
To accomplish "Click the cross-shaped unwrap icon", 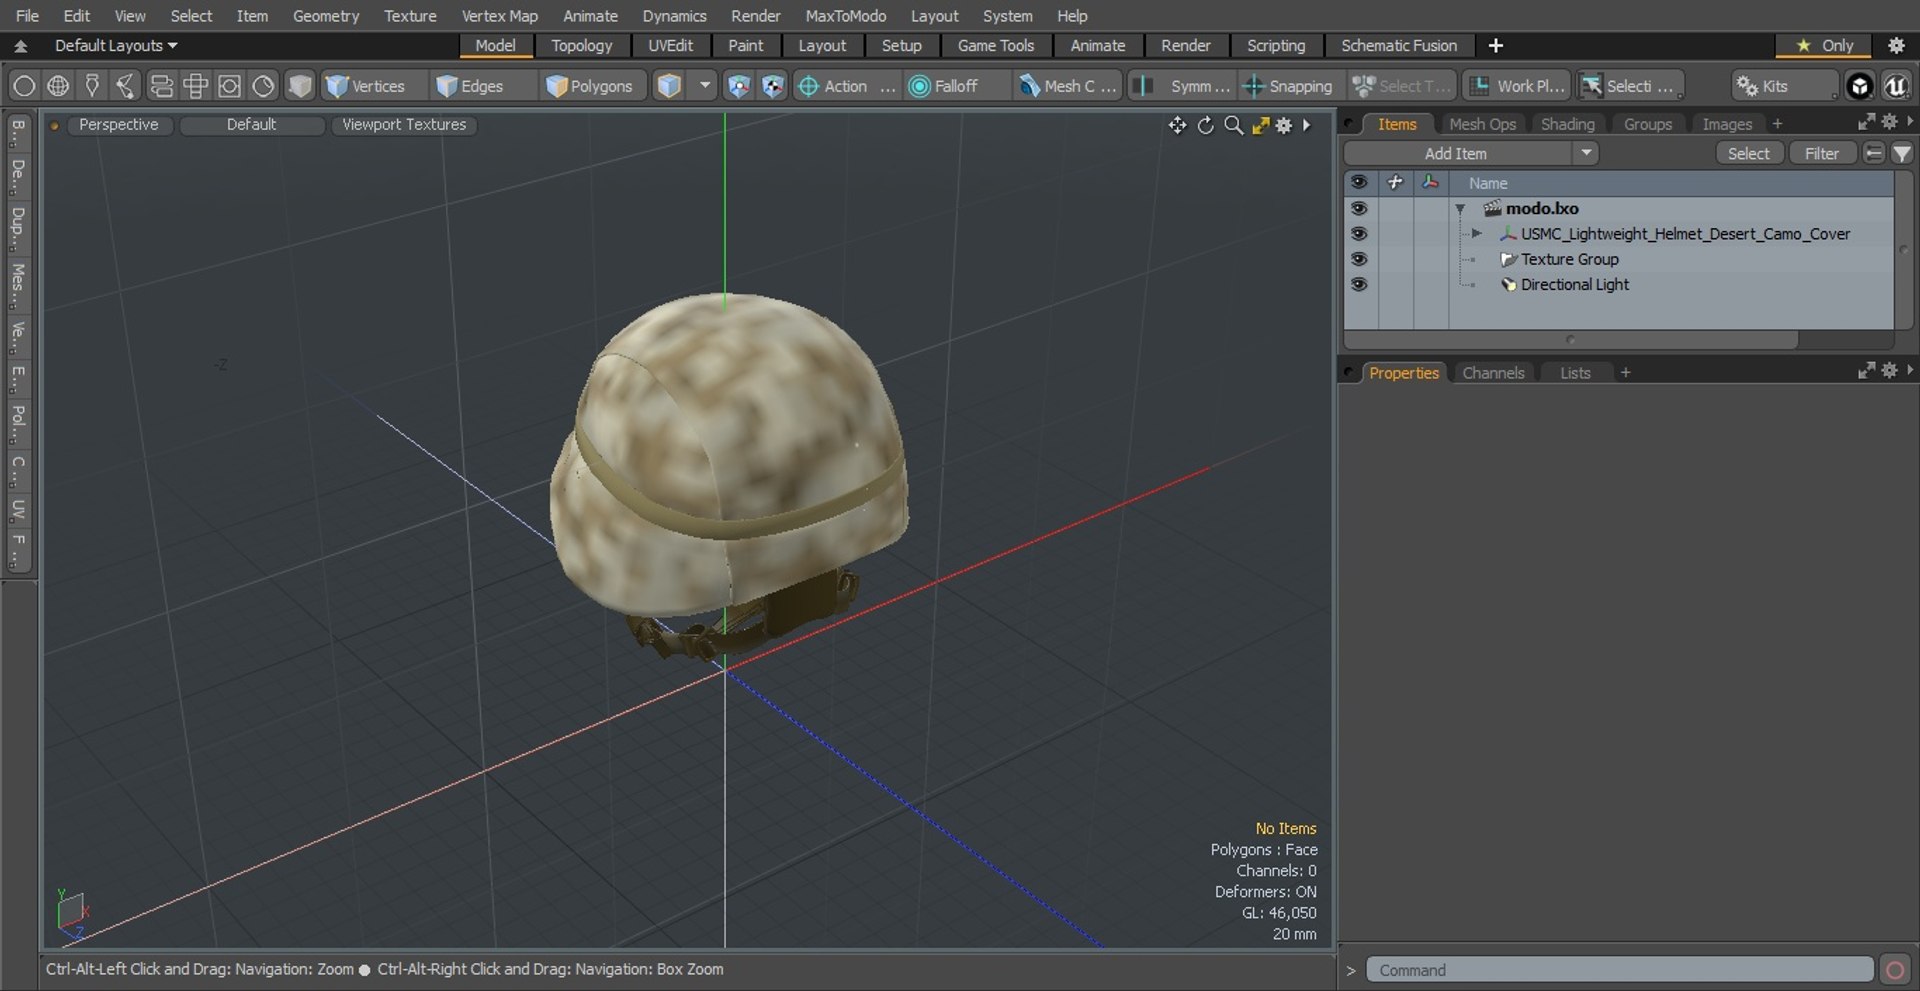I will pyautogui.click(x=195, y=86).
